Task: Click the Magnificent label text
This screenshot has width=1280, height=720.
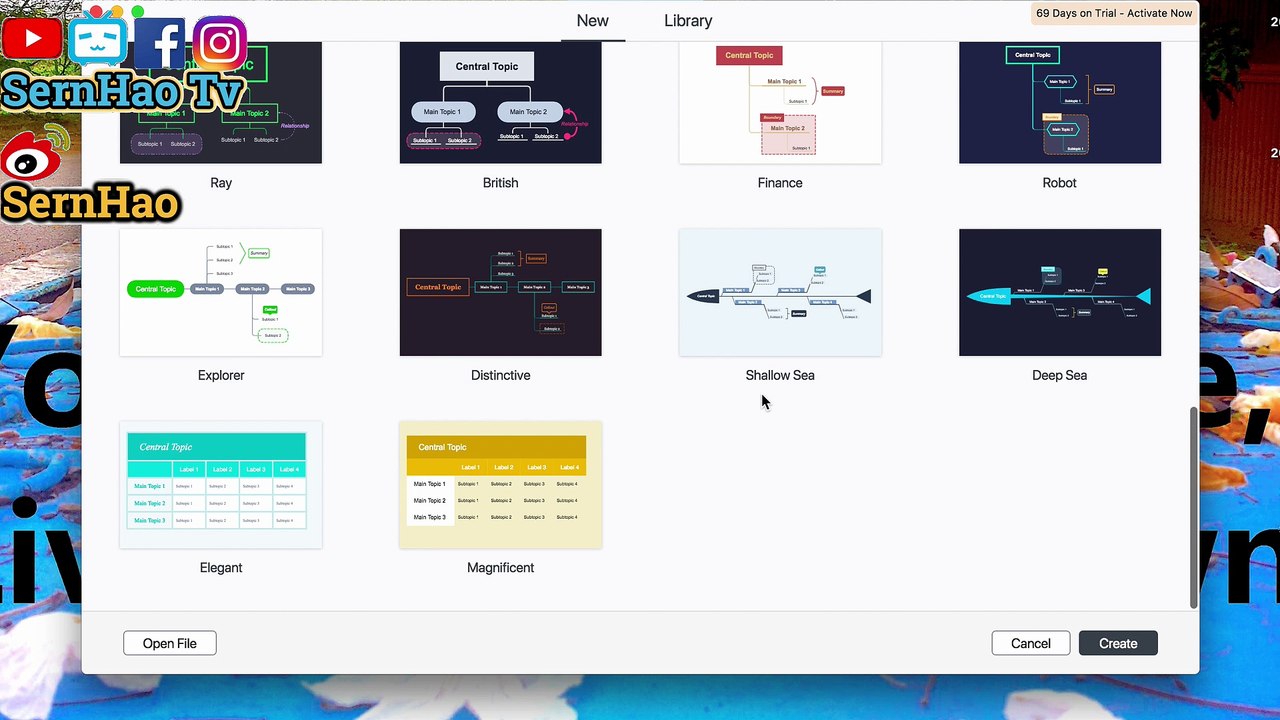Action: pyautogui.click(x=501, y=567)
